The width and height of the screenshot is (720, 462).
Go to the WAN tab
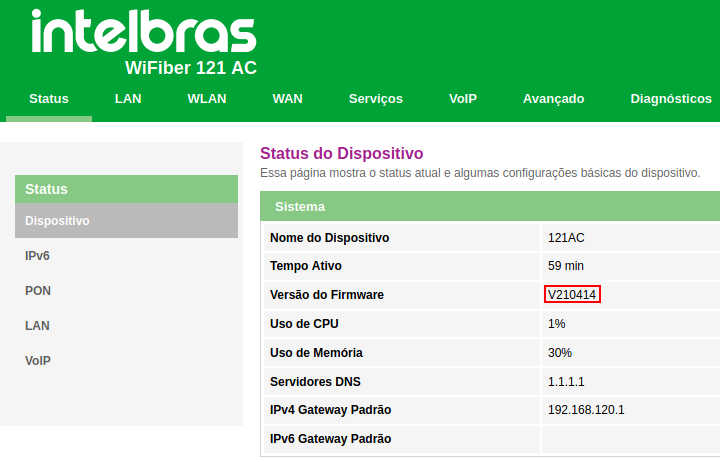287,99
